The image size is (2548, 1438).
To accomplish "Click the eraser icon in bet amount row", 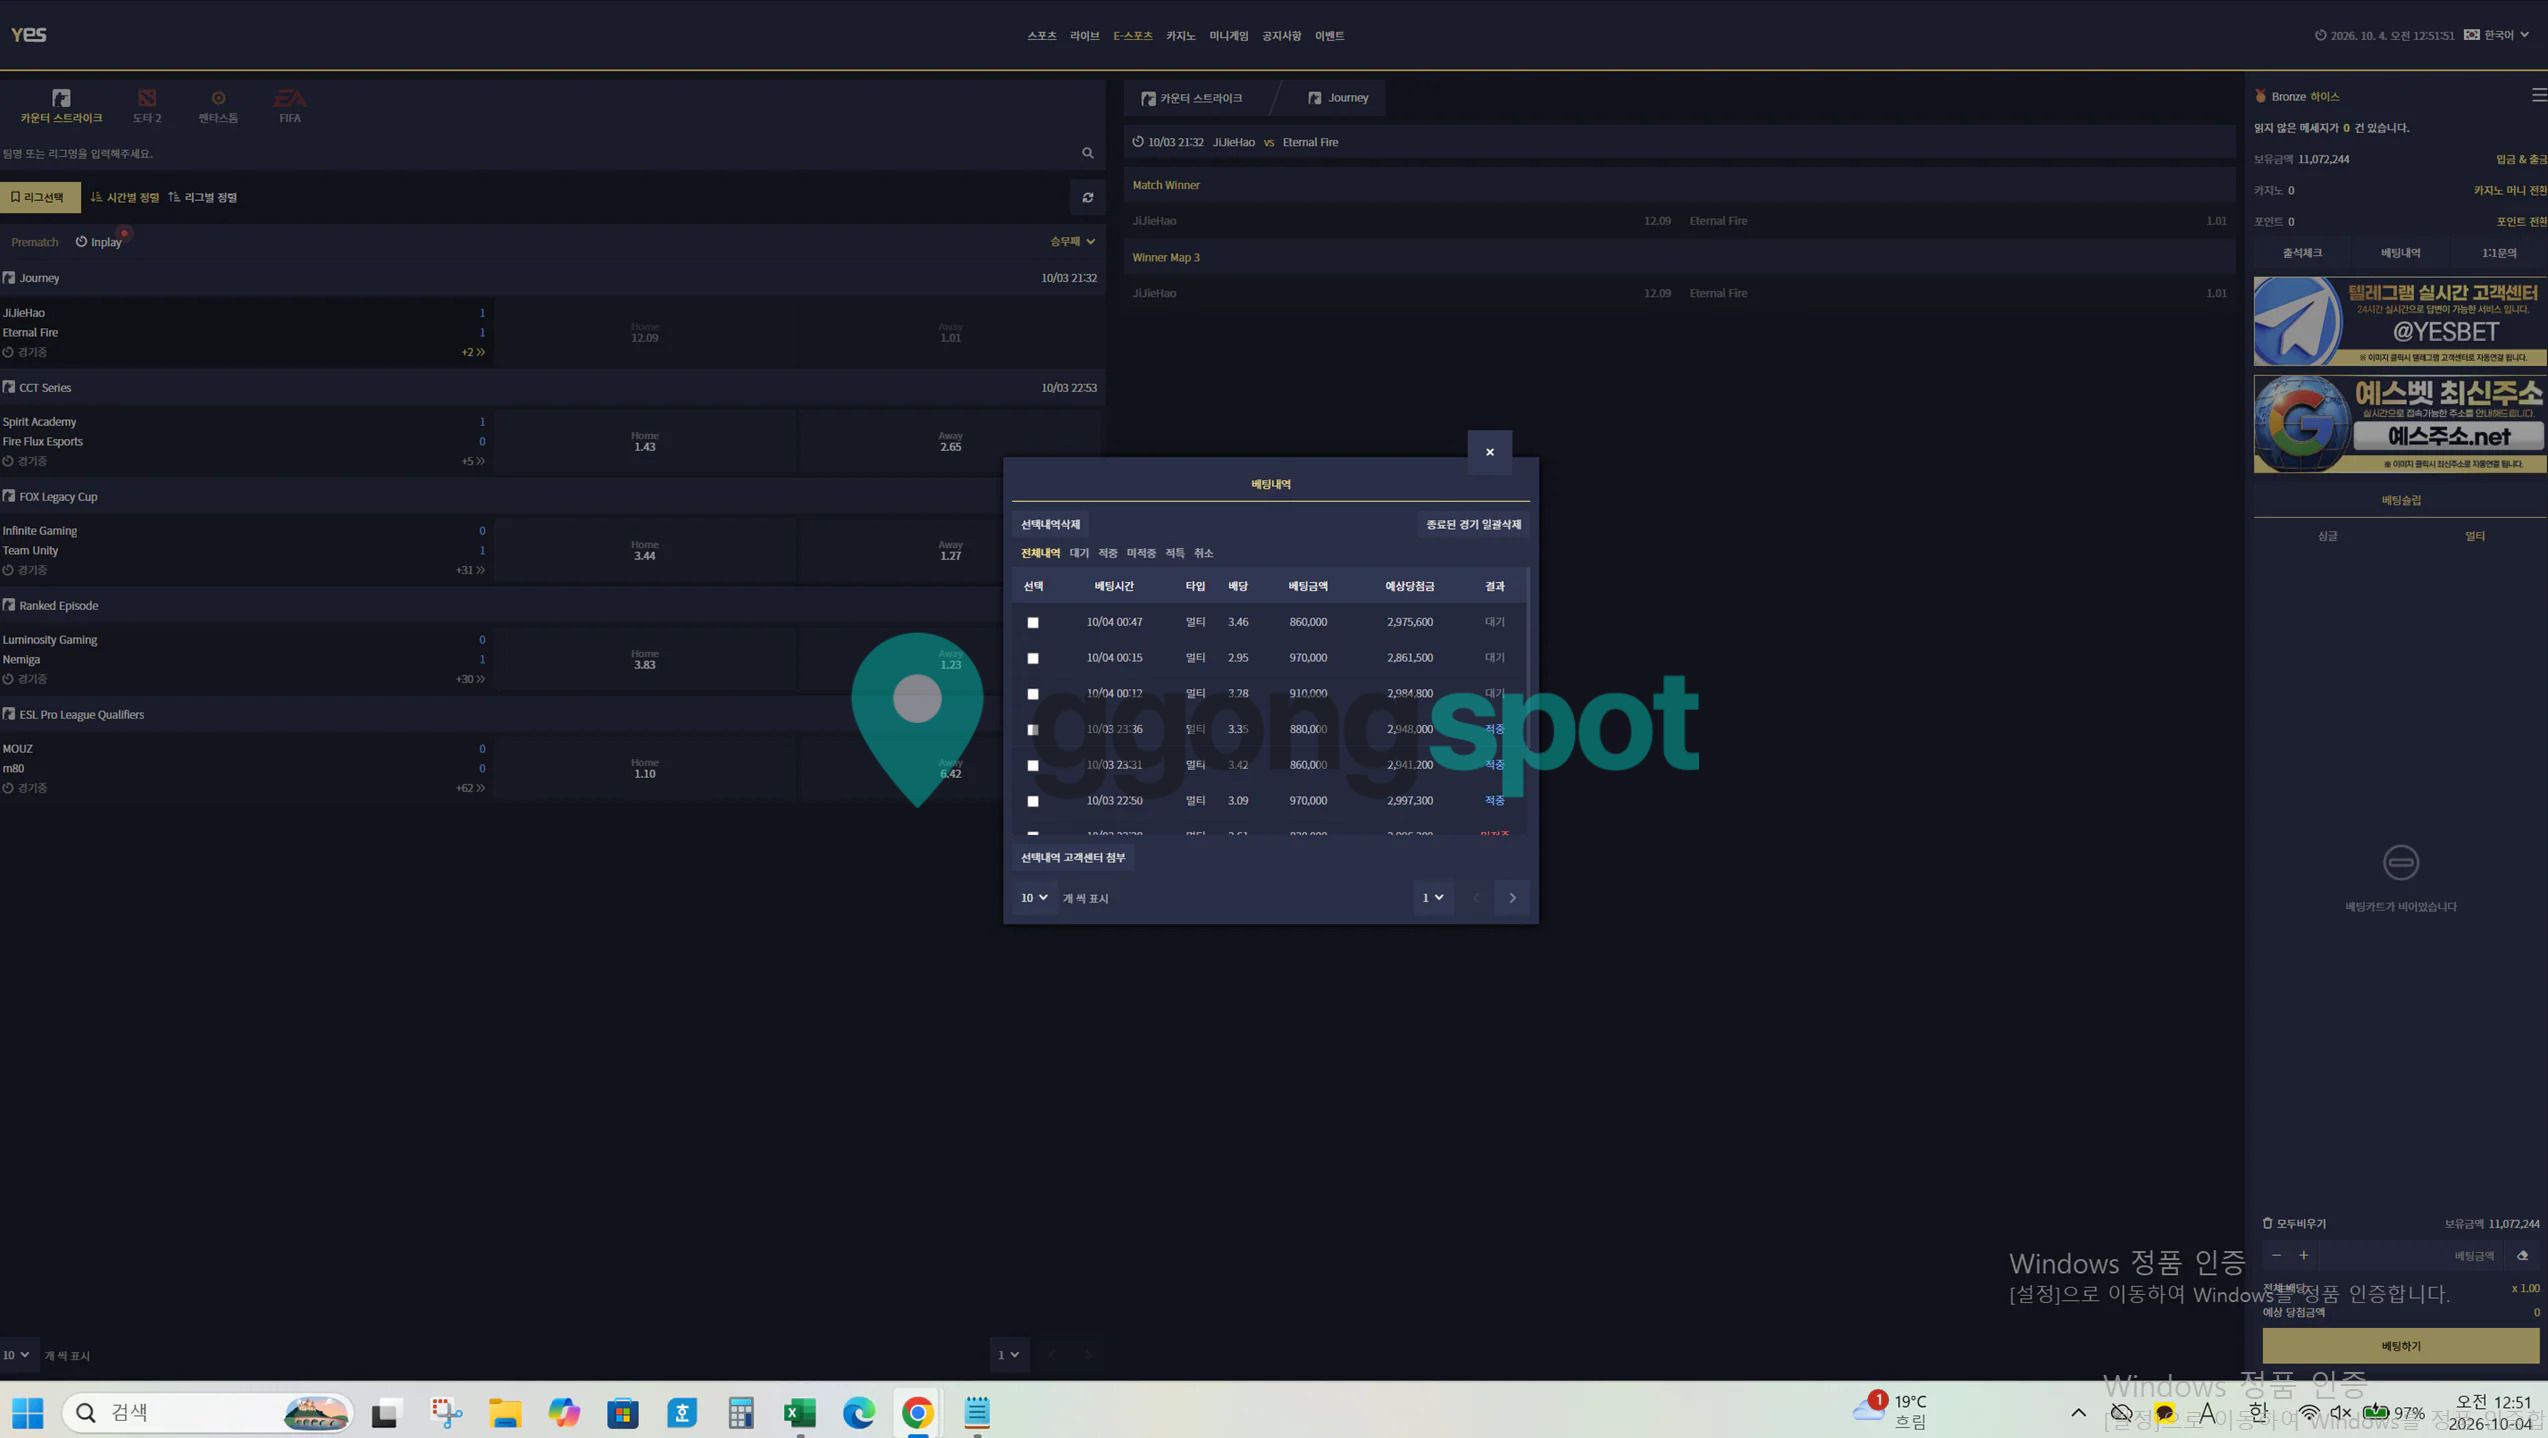I will point(2522,1256).
